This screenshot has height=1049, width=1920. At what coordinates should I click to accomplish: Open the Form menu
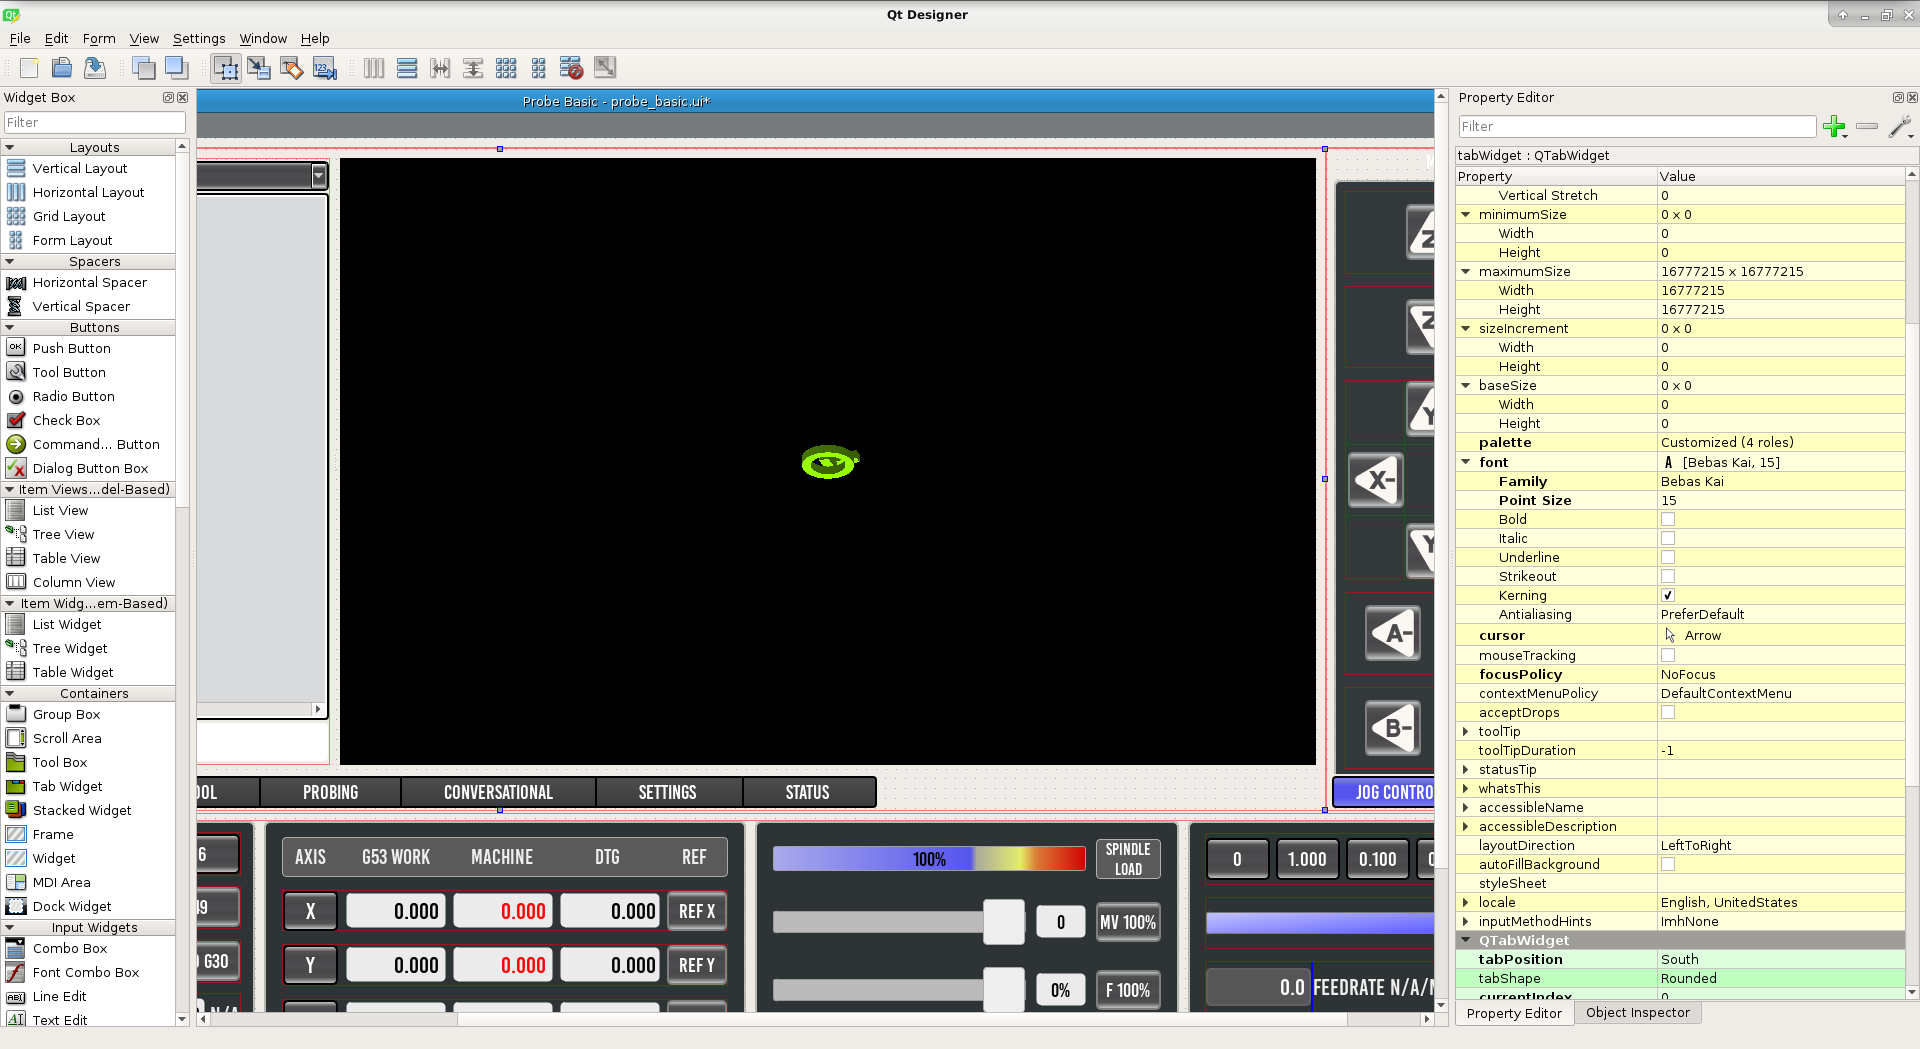click(x=99, y=38)
